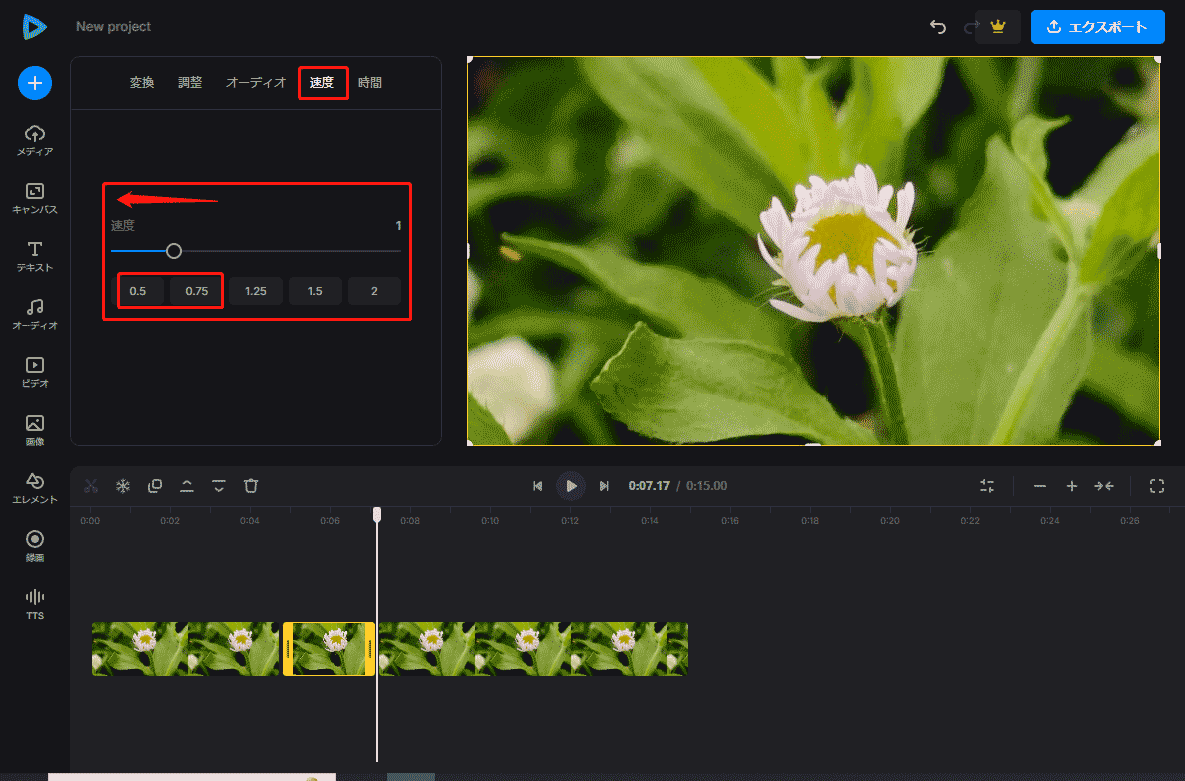Select the first timeline clip
1185x781 pixels.
[x=185, y=649]
